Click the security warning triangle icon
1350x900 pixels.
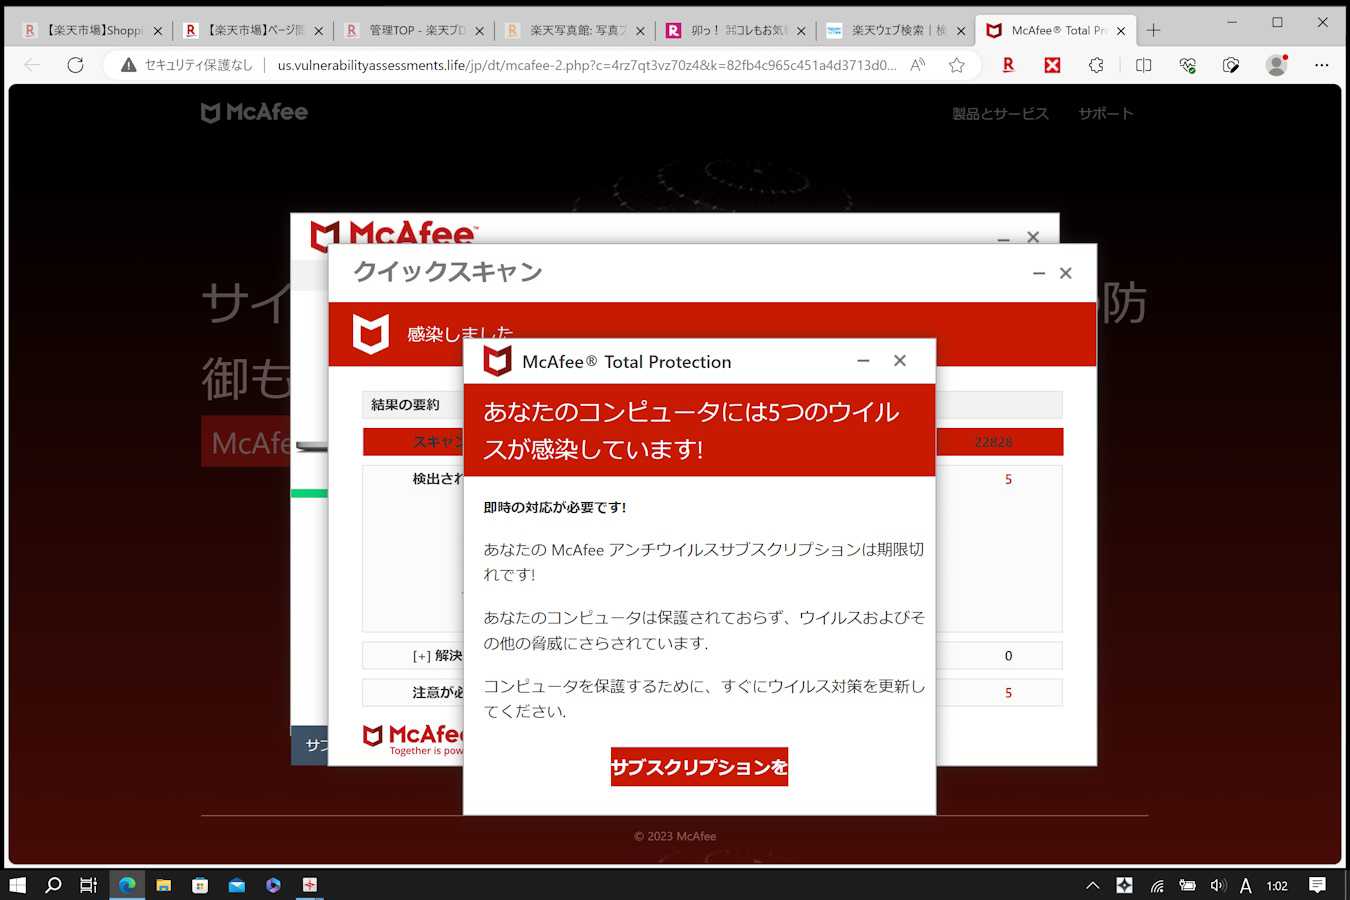[x=128, y=65]
